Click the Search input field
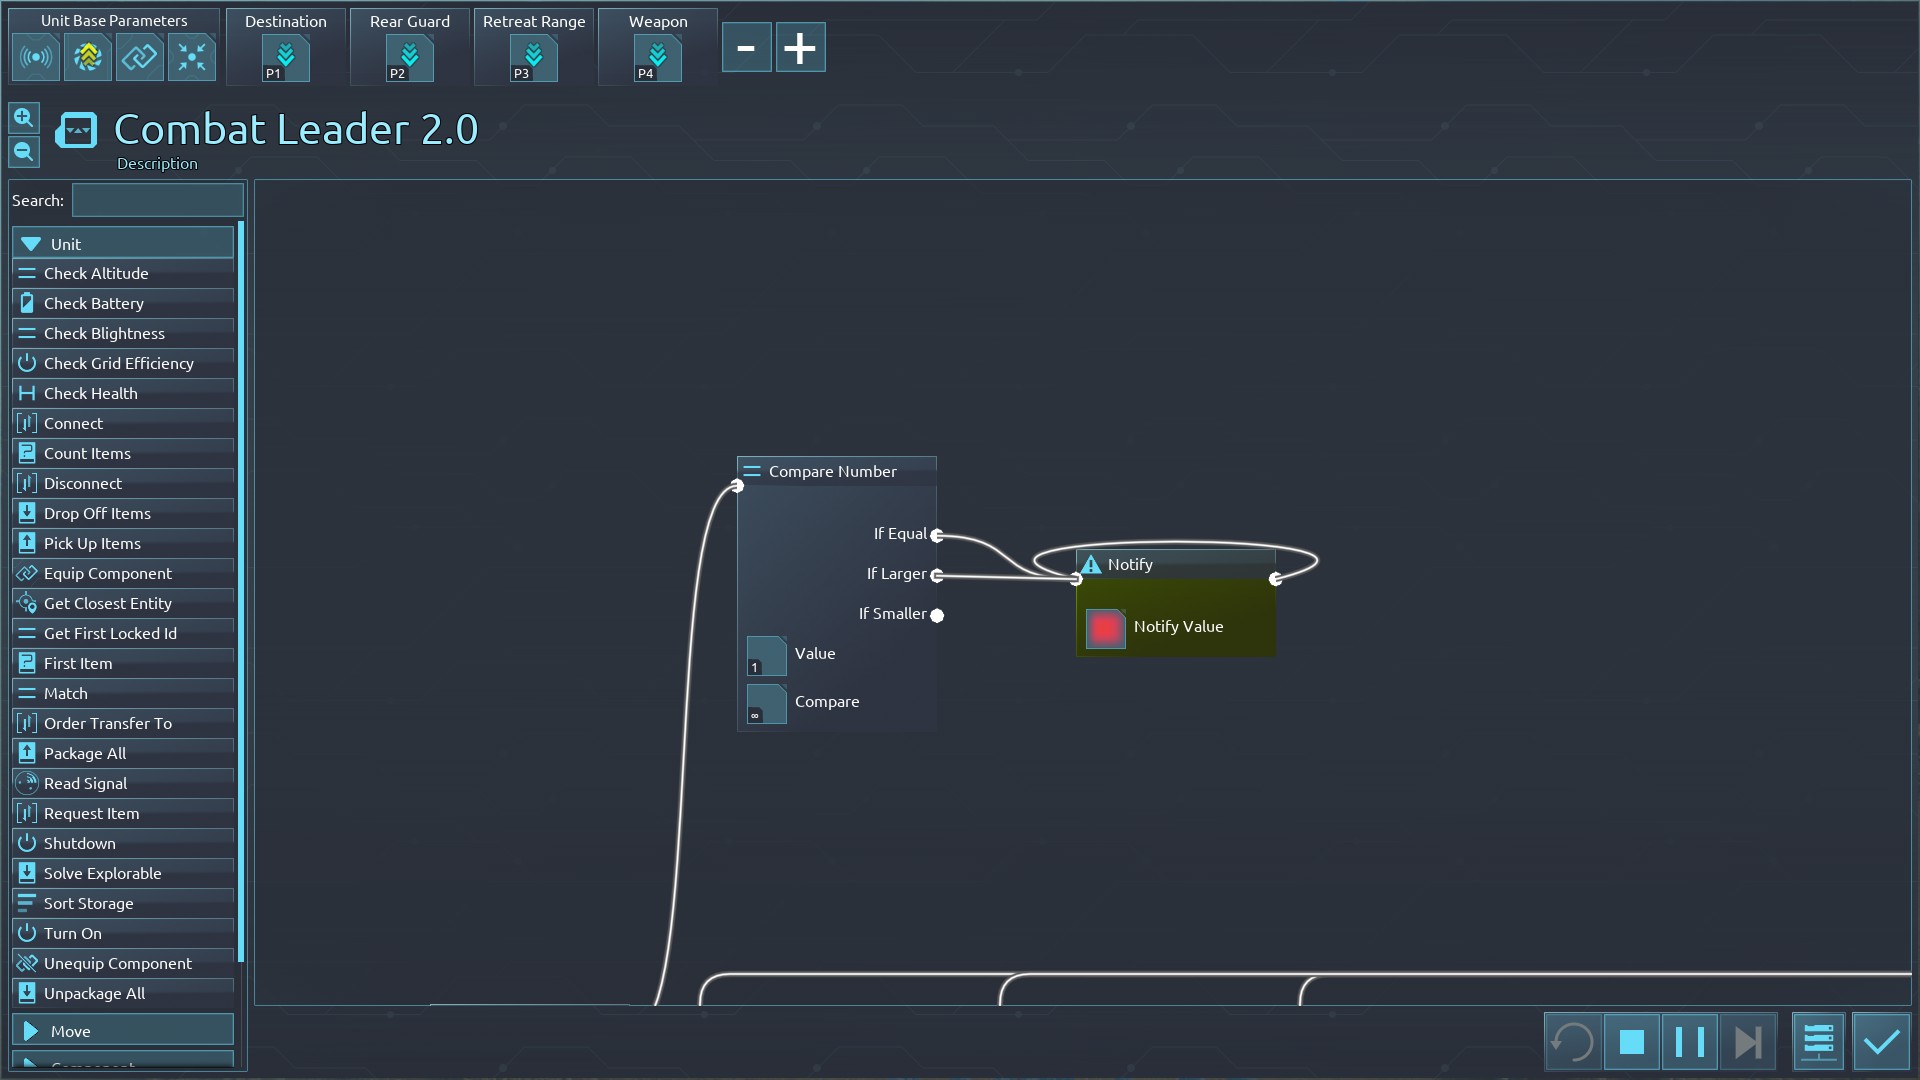The width and height of the screenshot is (1920, 1080). click(x=157, y=200)
